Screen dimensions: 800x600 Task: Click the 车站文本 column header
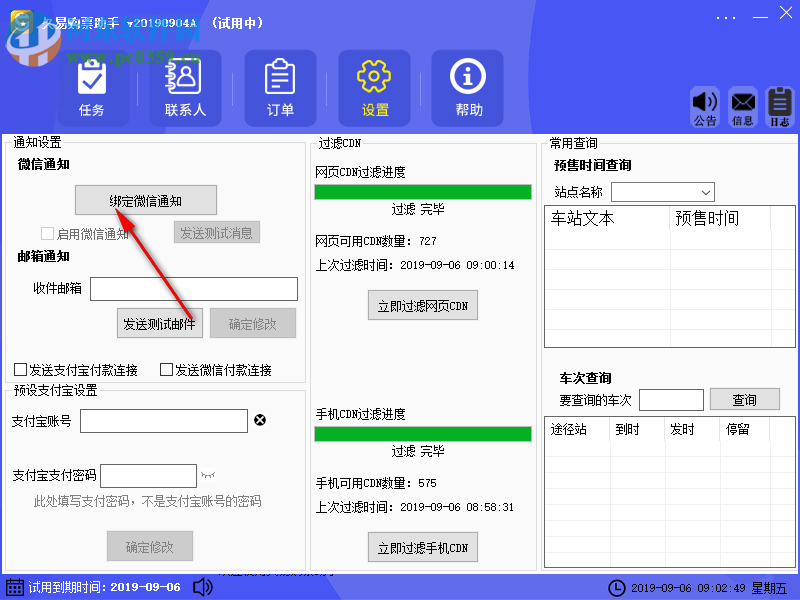pyautogui.click(x=607, y=218)
